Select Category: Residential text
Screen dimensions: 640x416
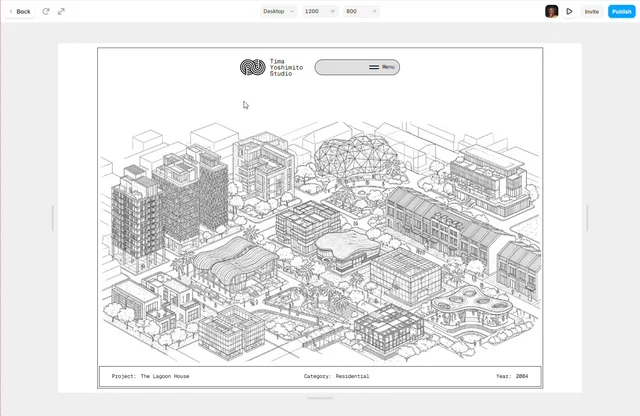point(336,376)
